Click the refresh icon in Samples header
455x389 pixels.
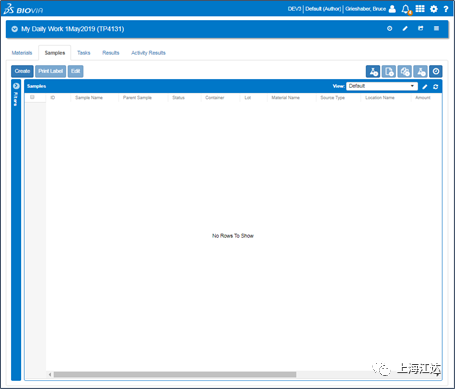coord(436,87)
